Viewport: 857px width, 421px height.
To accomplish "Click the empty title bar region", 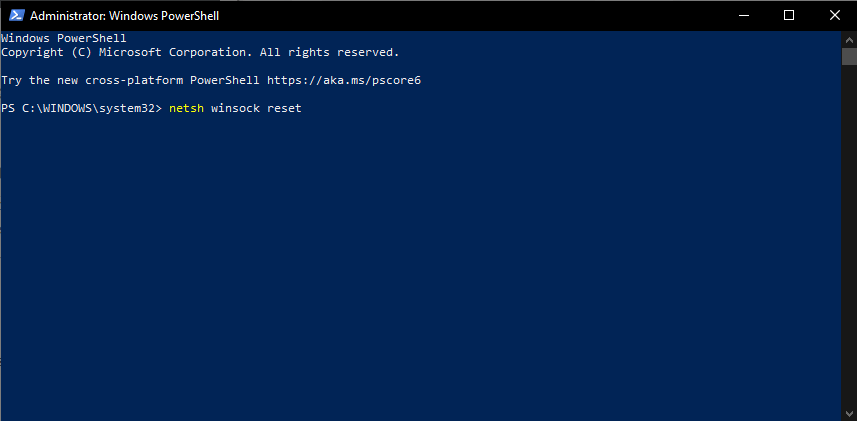I will (x=469, y=15).
